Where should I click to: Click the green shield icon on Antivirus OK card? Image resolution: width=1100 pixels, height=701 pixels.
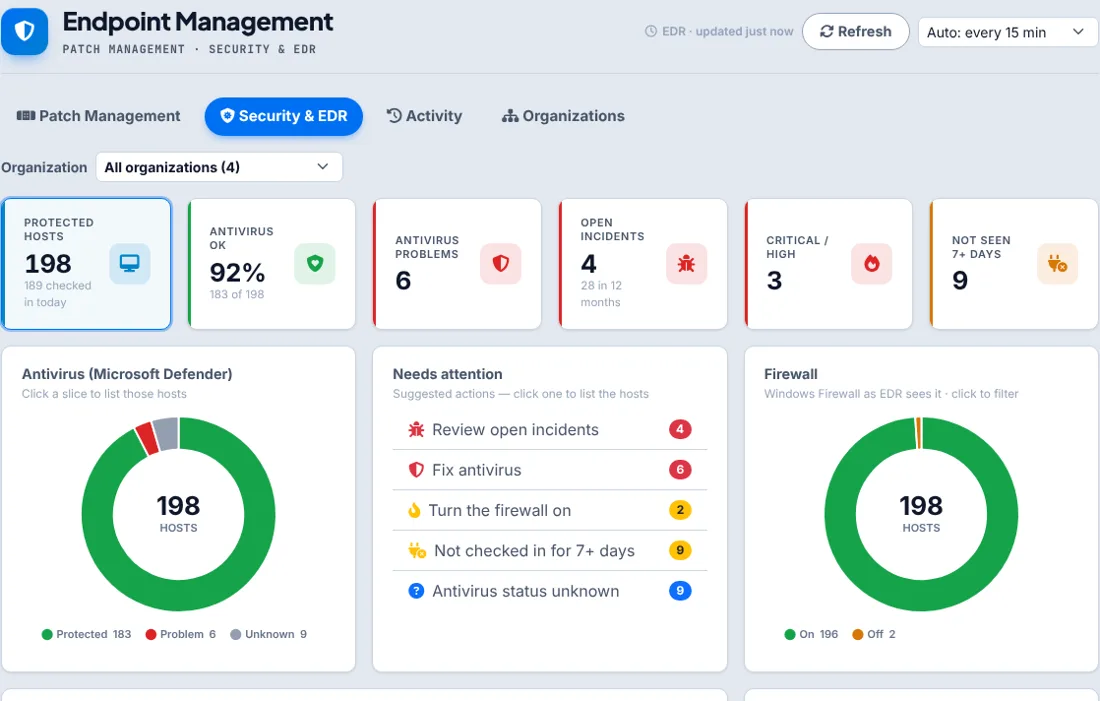[314, 264]
